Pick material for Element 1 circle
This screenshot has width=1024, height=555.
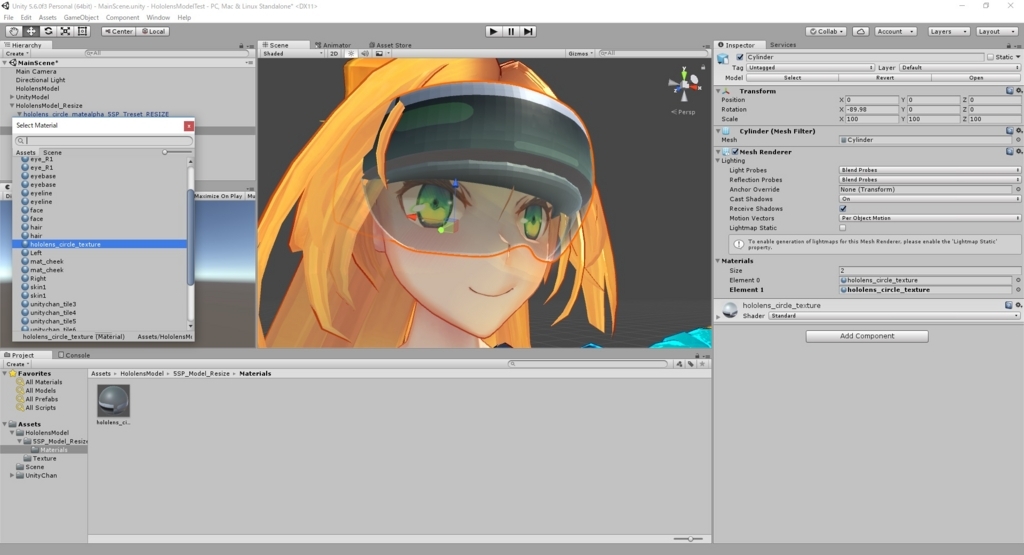tap(1018, 290)
